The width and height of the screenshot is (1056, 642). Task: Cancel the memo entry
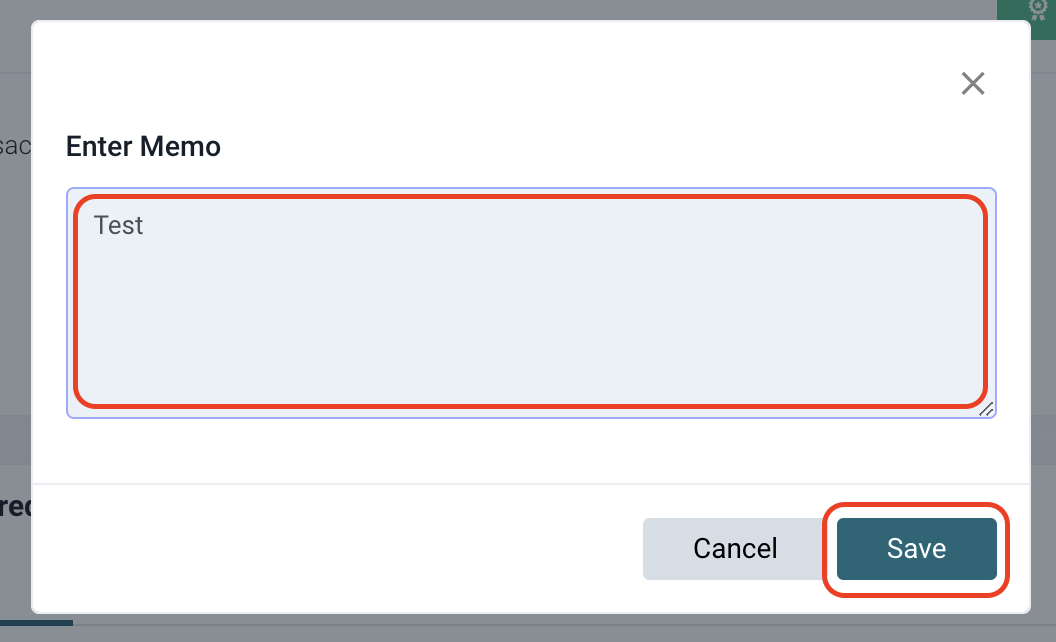735,548
